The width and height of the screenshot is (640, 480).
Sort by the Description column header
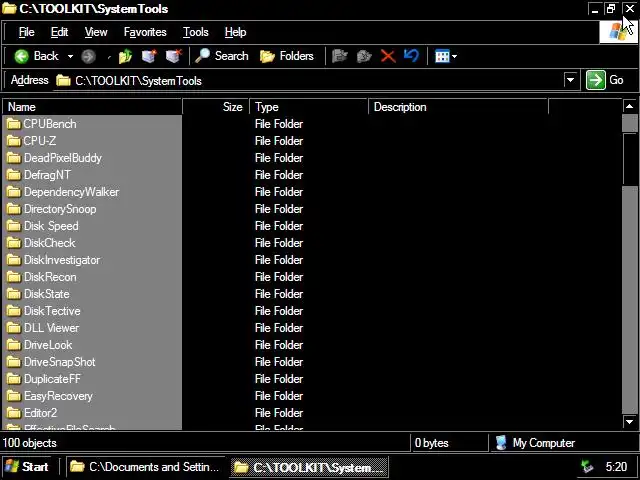click(x=458, y=107)
